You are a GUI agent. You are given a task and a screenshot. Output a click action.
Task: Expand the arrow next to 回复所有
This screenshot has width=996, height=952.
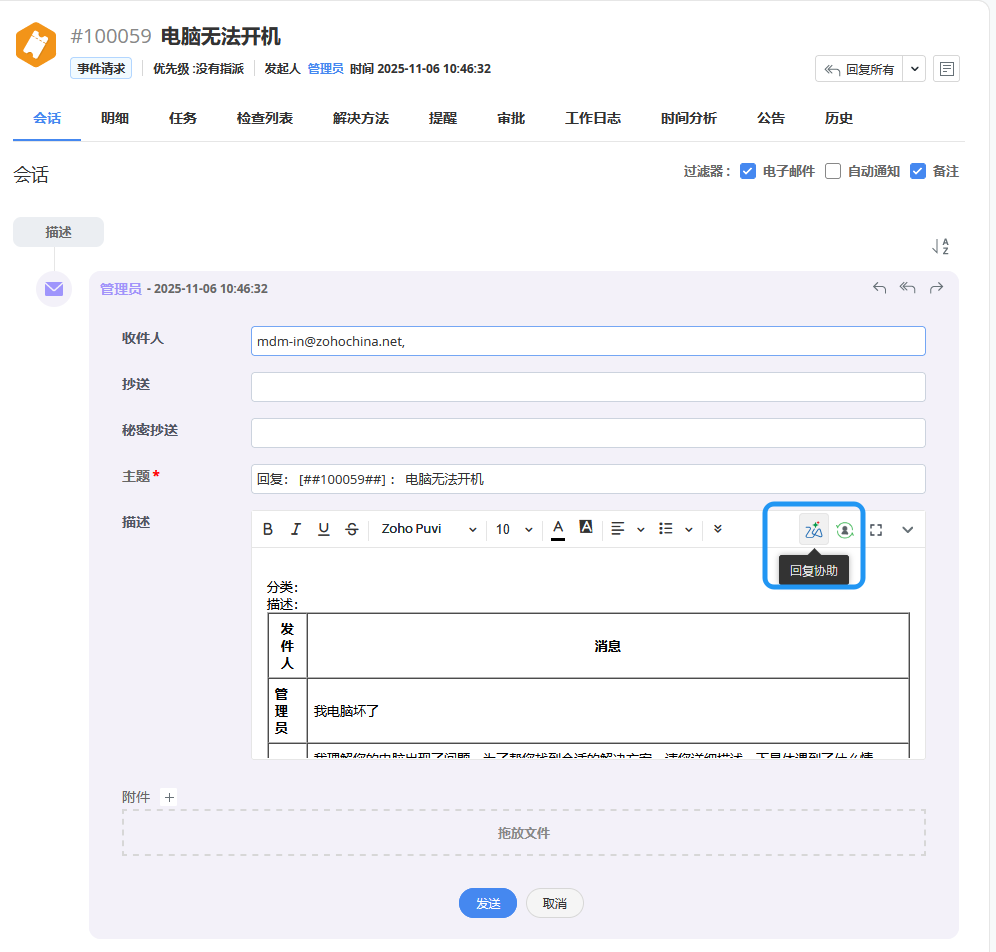point(915,69)
